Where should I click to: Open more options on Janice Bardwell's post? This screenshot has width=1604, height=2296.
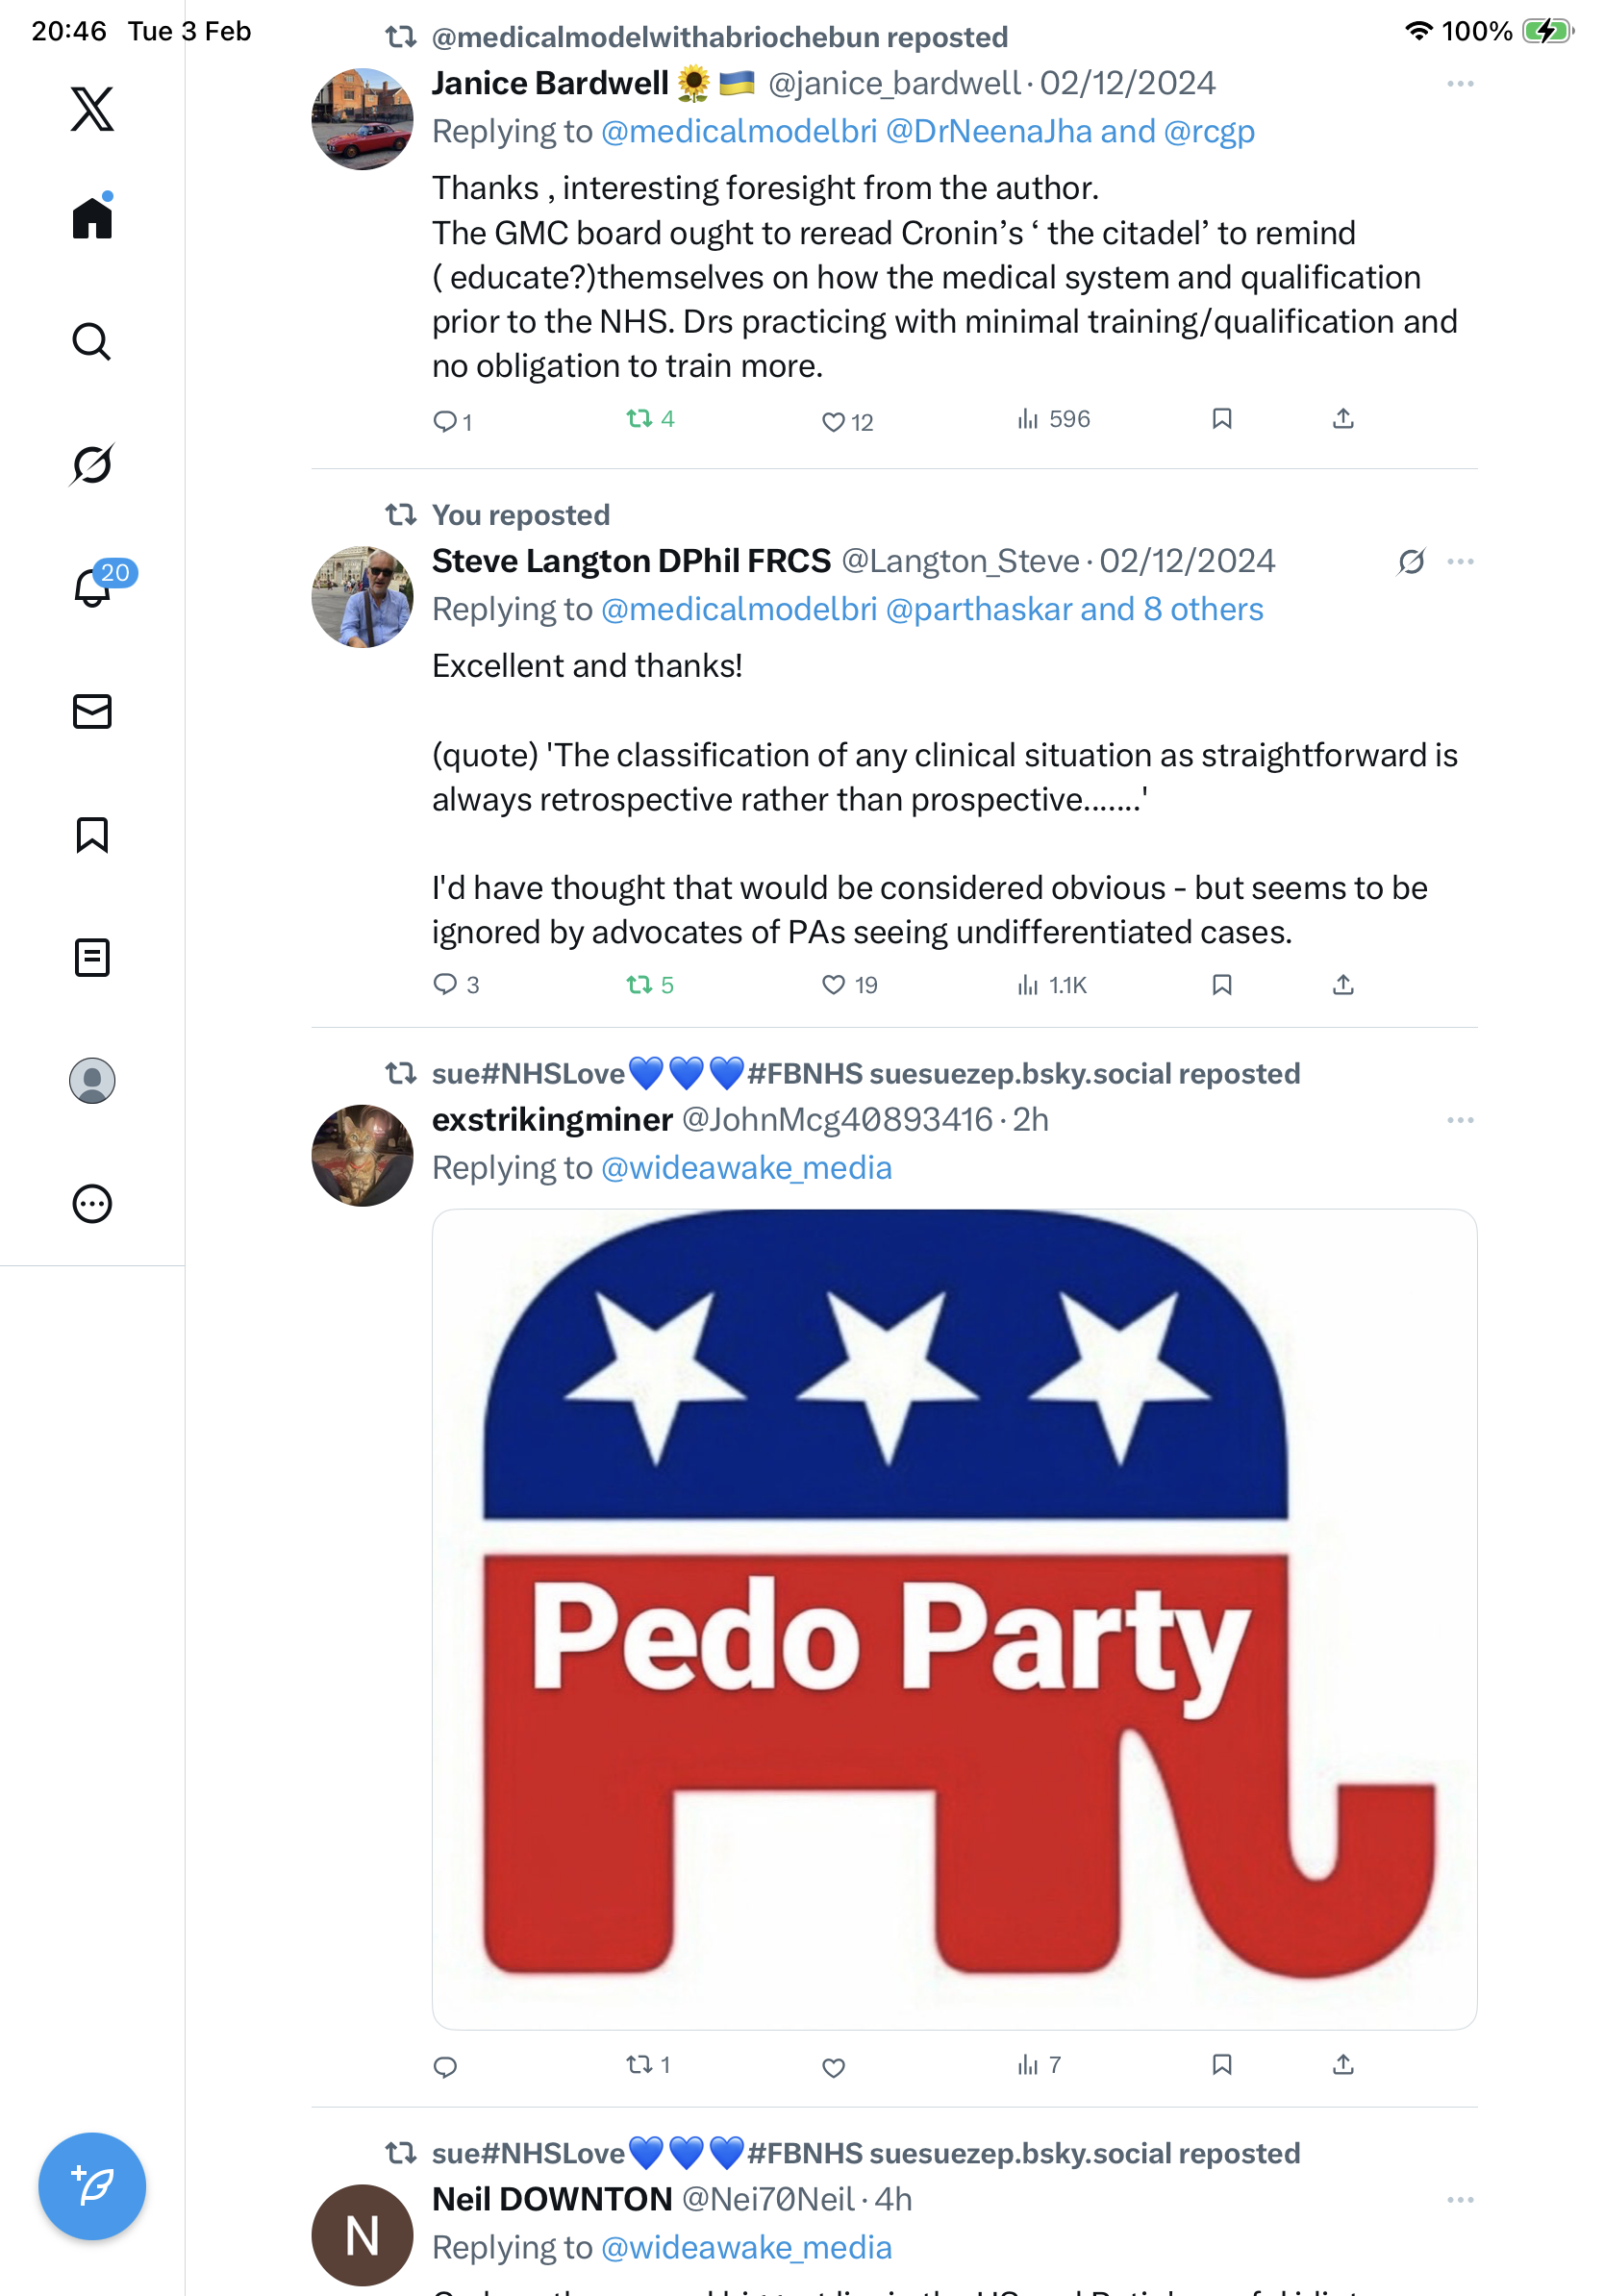pos(1460,84)
